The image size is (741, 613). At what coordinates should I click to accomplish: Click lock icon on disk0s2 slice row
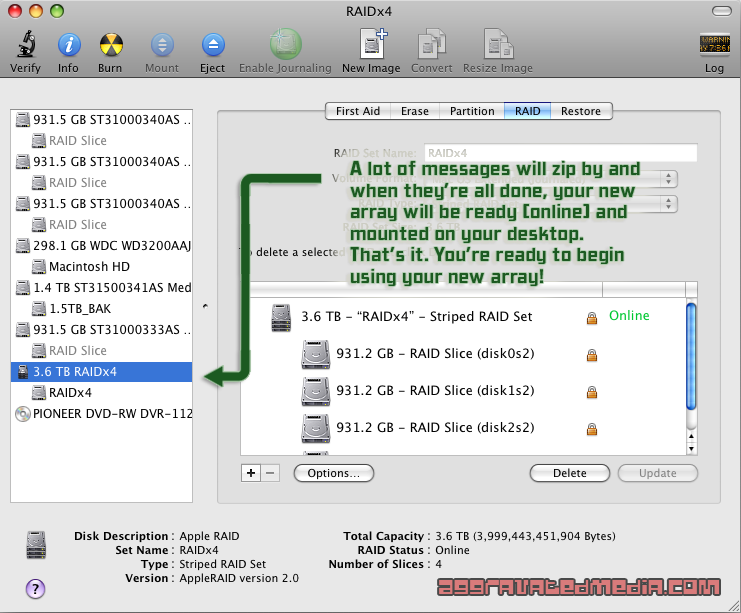(x=592, y=355)
